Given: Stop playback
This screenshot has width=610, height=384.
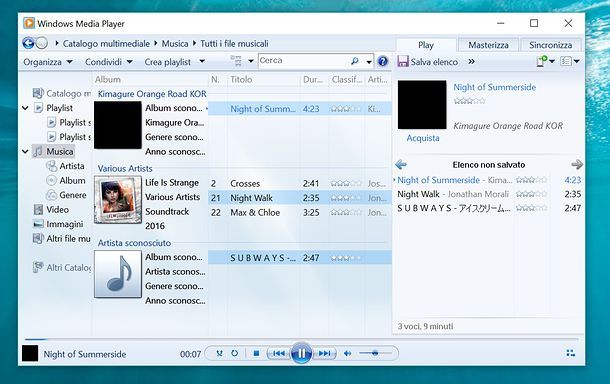Looking at the screenshot, I should pyautogui.click(x=256, y=353).
